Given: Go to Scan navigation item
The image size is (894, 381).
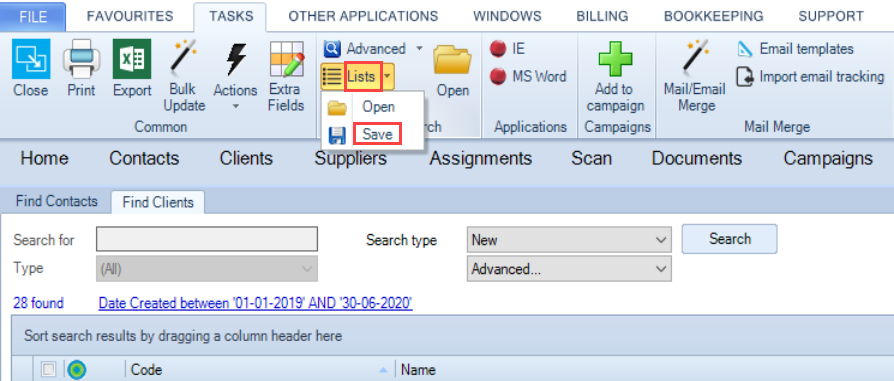Looking at the screenshot, I should (x=592, y=158).
